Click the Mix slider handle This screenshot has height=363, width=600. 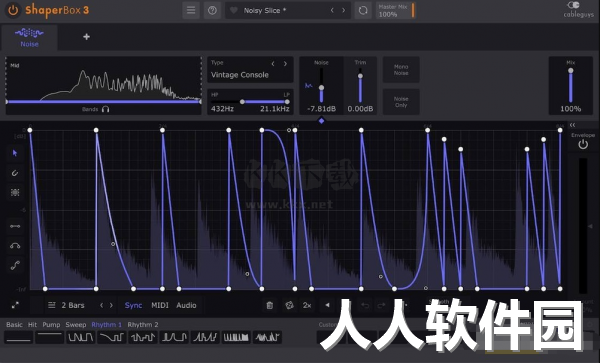tap(571, 71)
